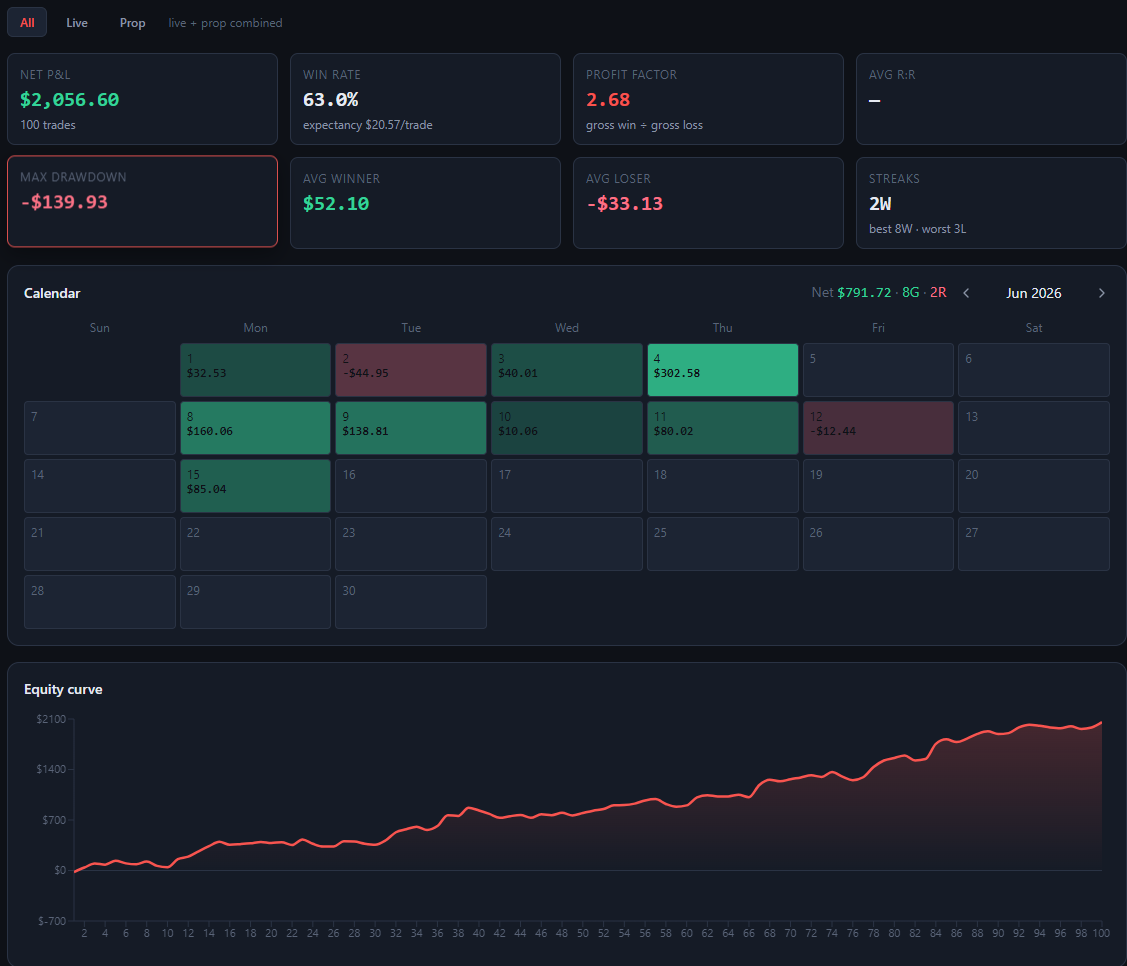Image resolution: width=1127 pixels, height=966 pixels.
Task: Select the empty June 5 cell
Action: pyautogui.click(x=878, y=370)
